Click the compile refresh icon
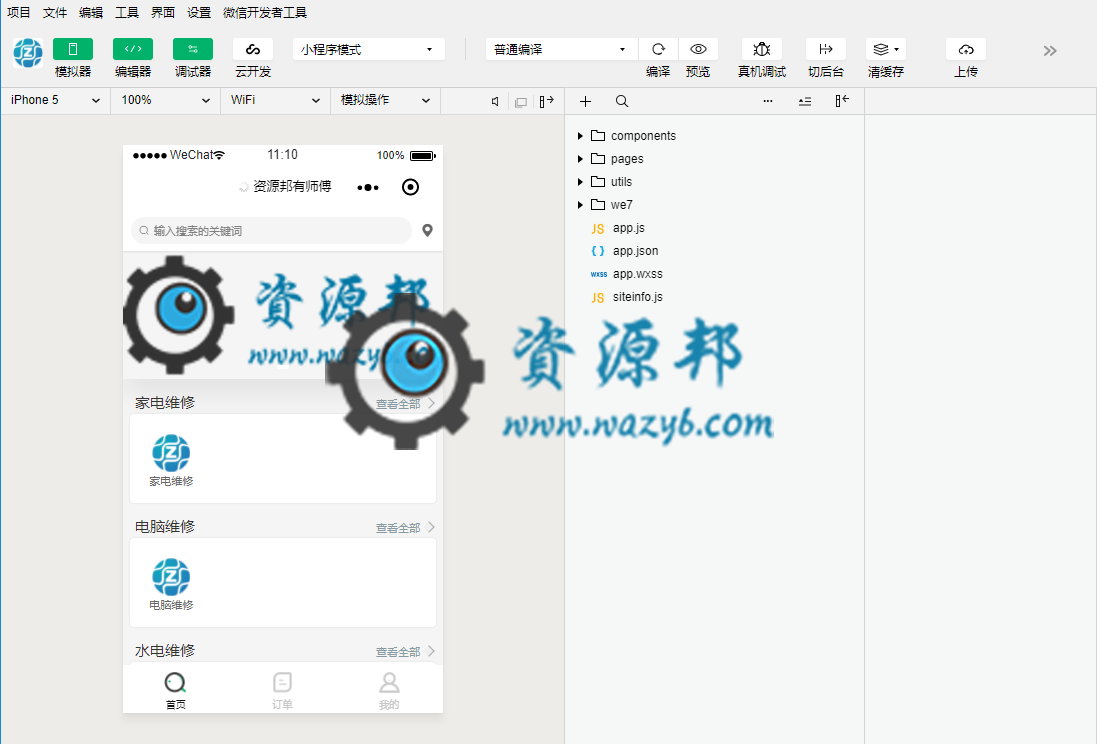 (658, 49)
